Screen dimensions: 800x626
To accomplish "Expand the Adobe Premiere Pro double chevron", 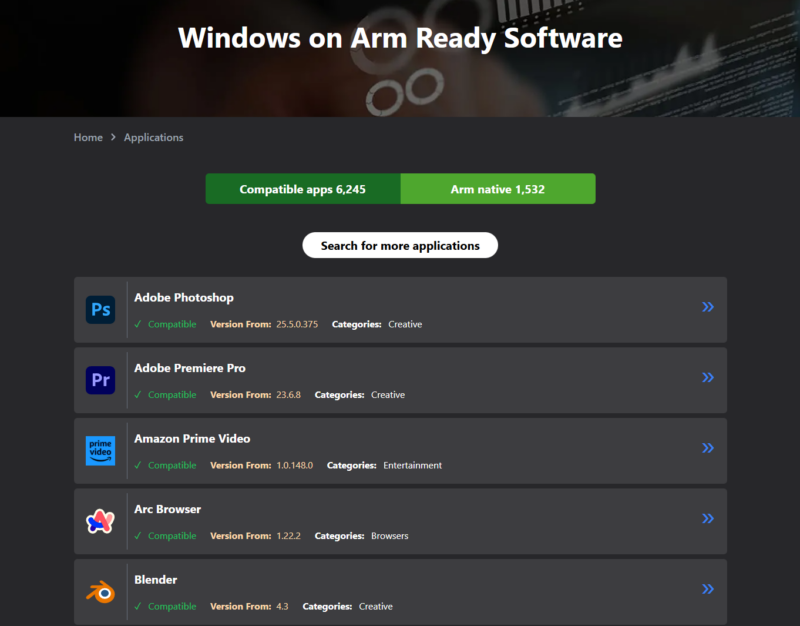I will (708, 377).
